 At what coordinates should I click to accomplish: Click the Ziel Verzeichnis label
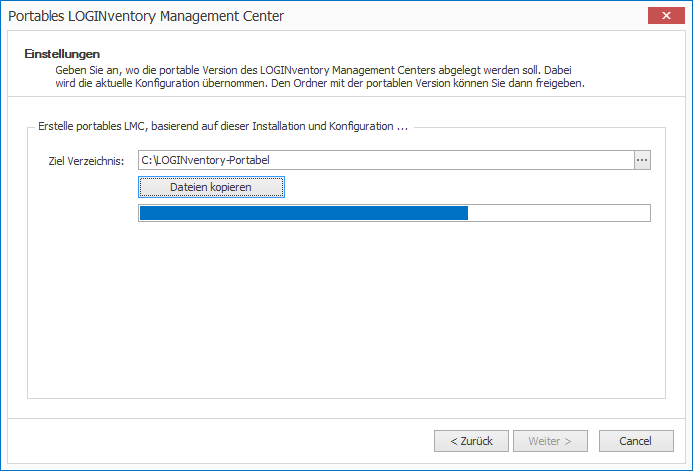(x=86, y=161)
